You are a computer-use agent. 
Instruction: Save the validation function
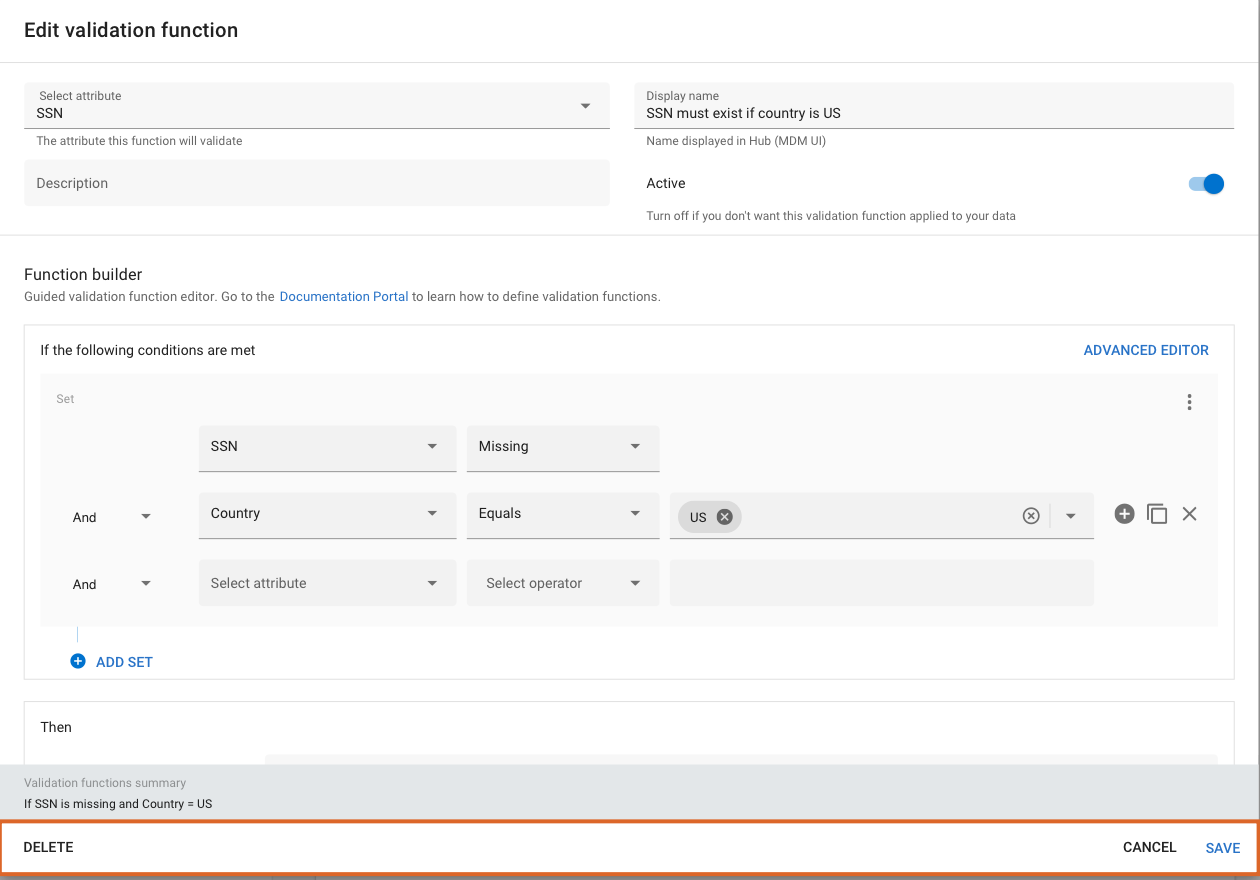1223,848
